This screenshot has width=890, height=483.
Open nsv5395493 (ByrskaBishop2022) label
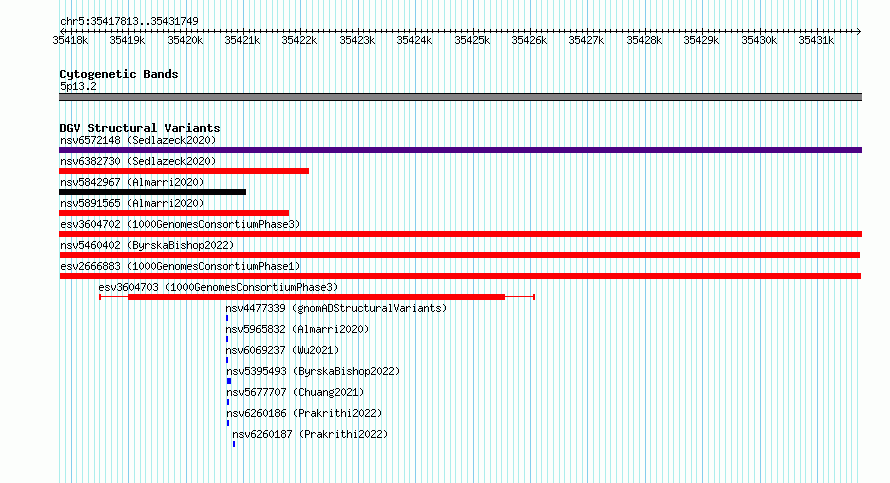(x=313, y=371)
